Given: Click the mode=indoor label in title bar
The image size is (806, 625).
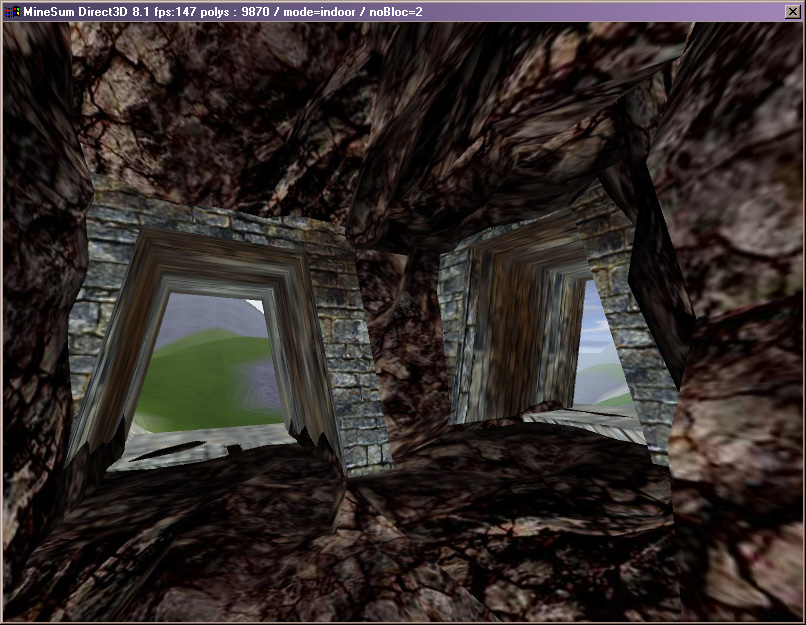Looking at the screenshot, I should click(341, 11).
